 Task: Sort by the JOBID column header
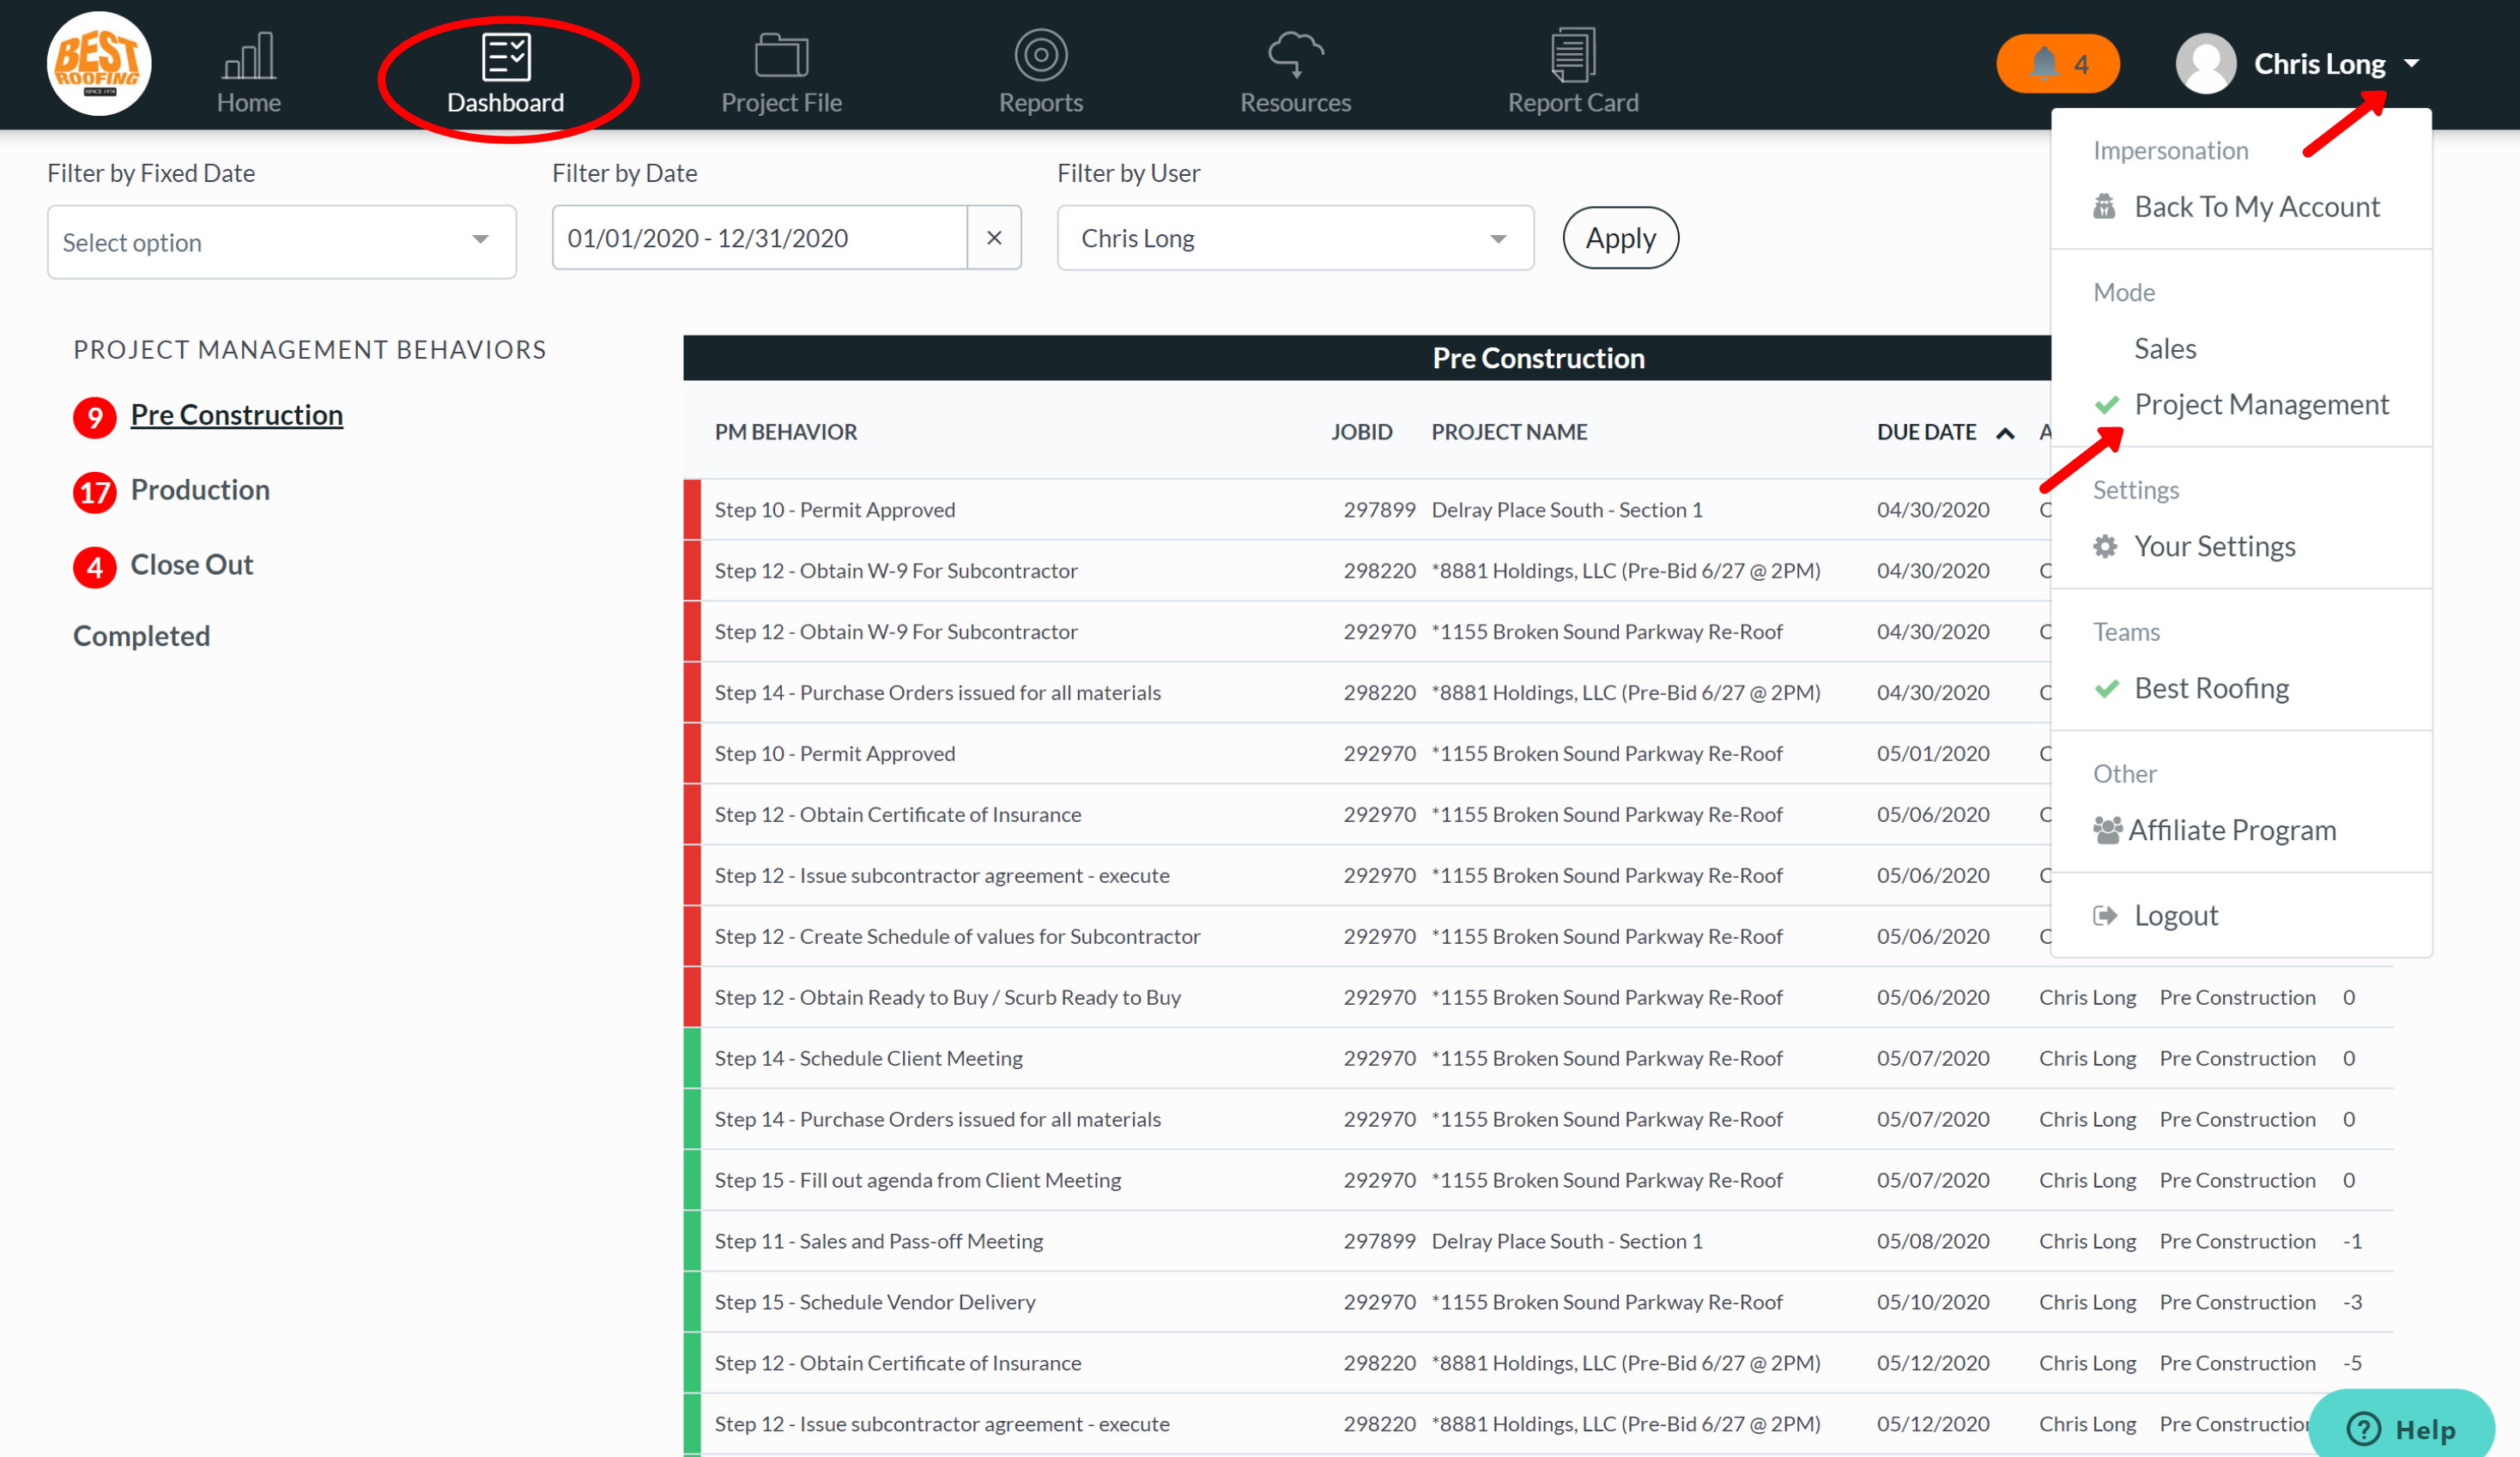(x=1361, y=432)
